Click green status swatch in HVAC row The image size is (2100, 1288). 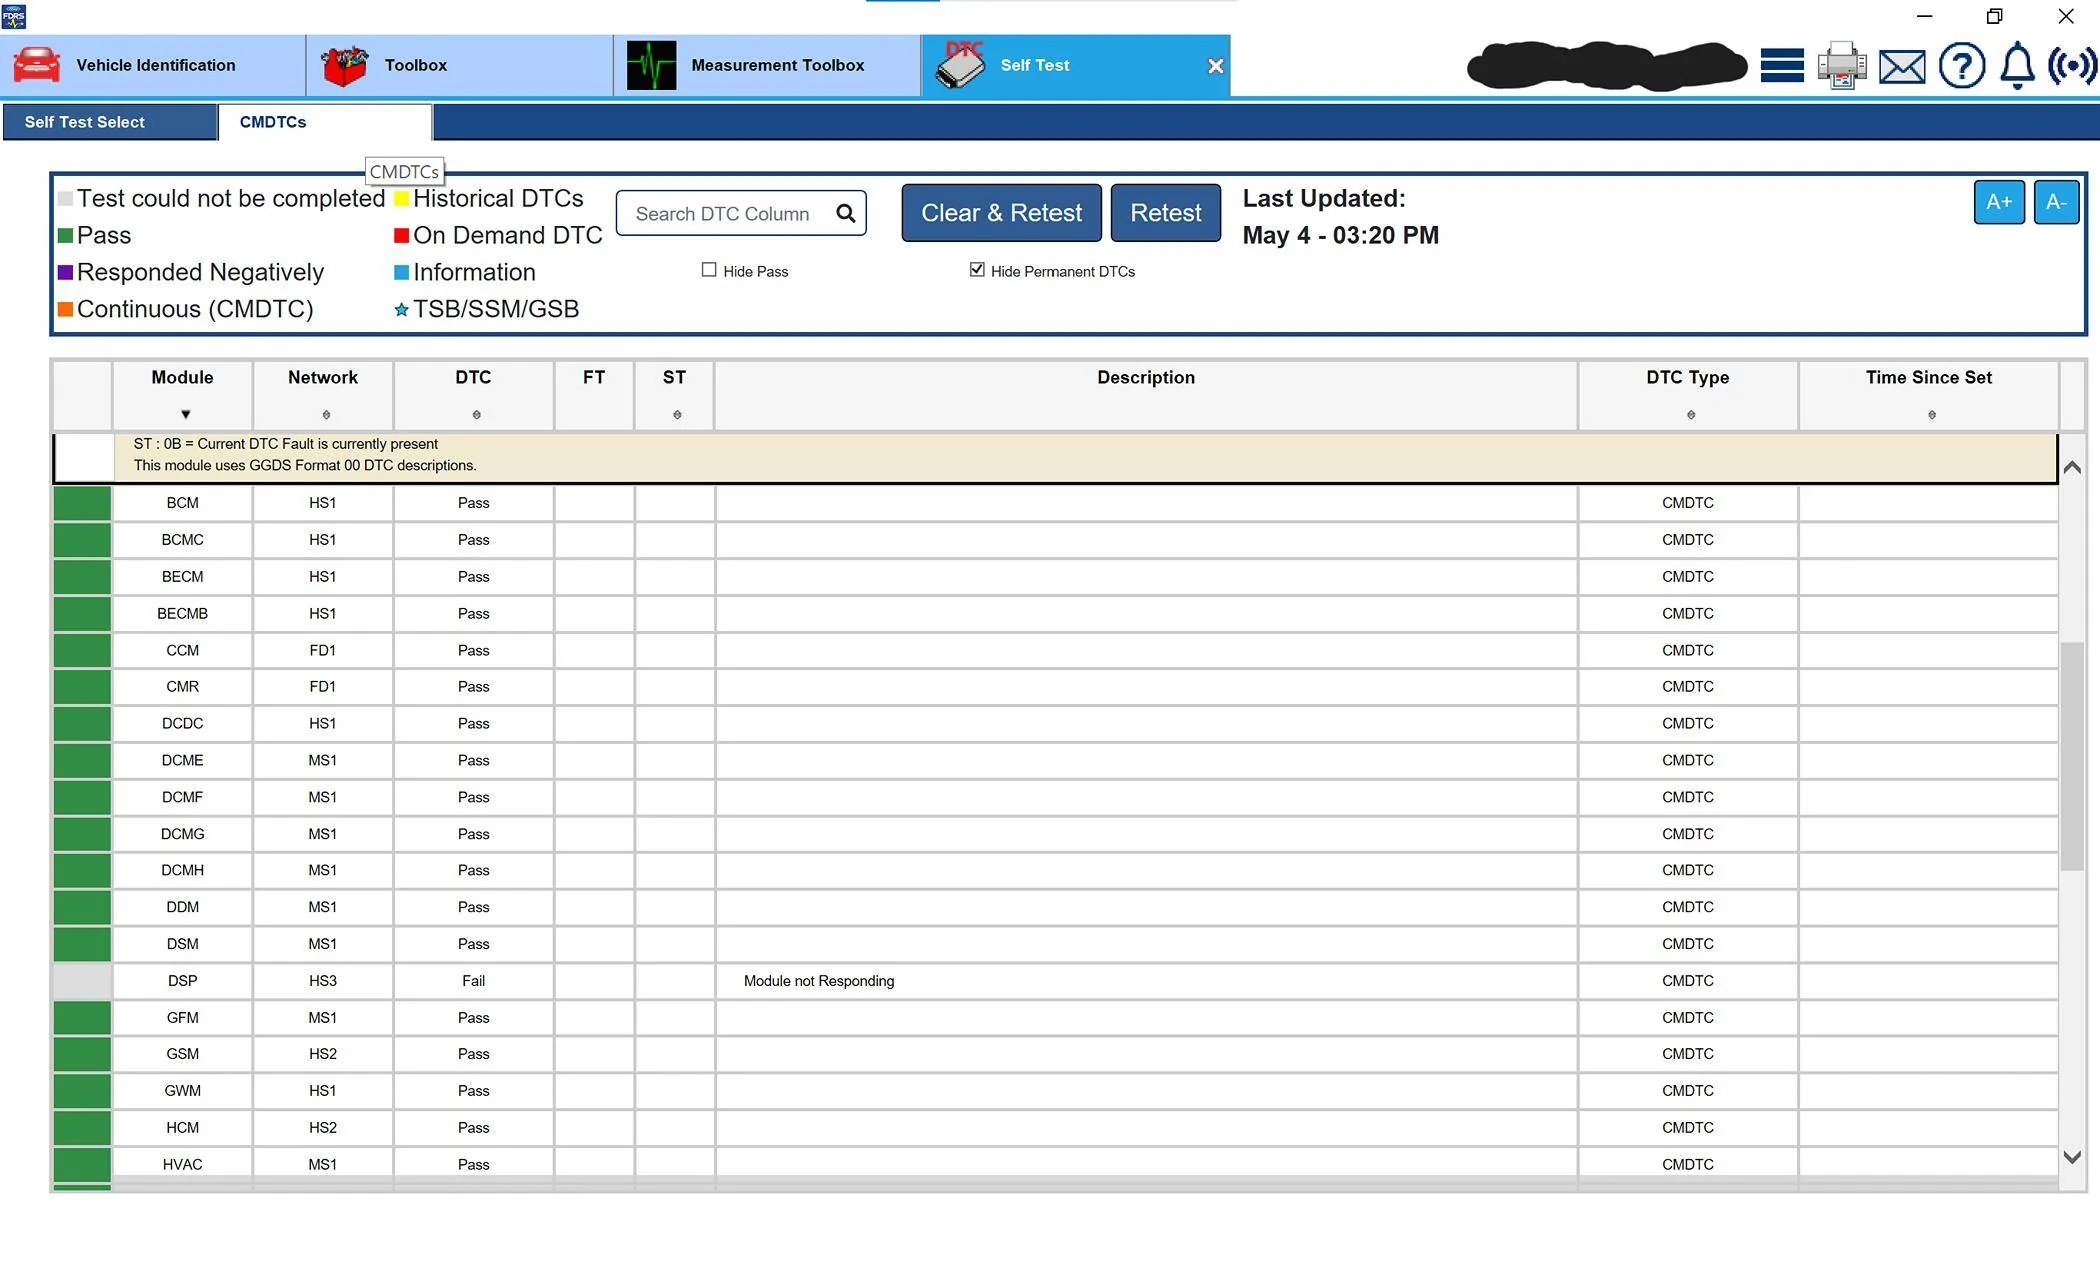(x=82, y=1165)
